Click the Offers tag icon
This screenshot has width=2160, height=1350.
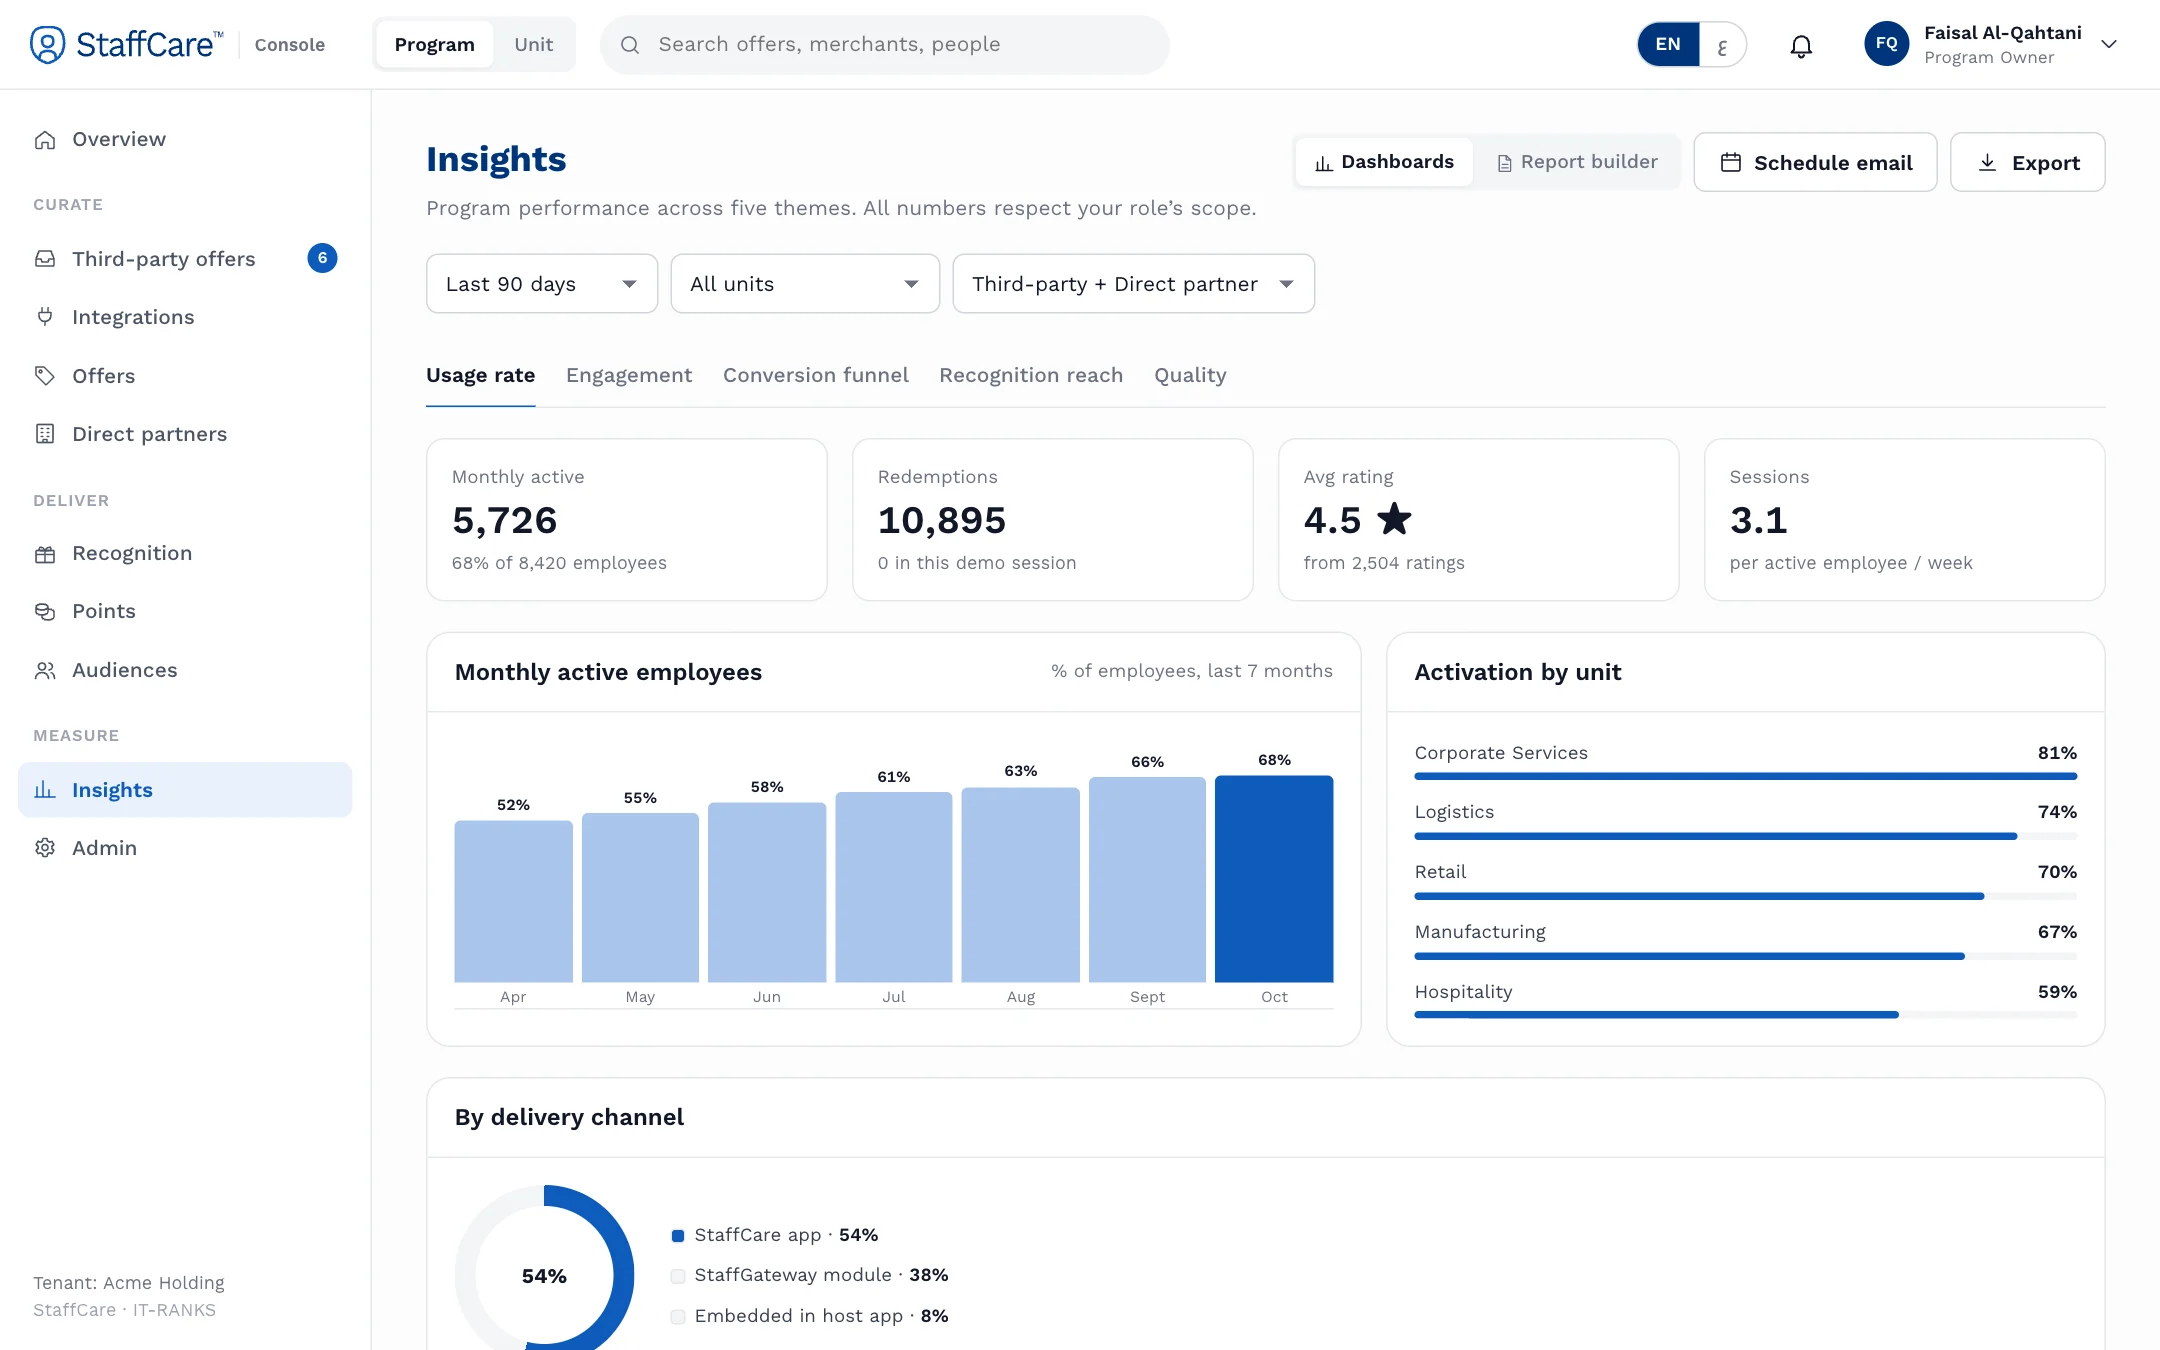(x=45, y=376)
